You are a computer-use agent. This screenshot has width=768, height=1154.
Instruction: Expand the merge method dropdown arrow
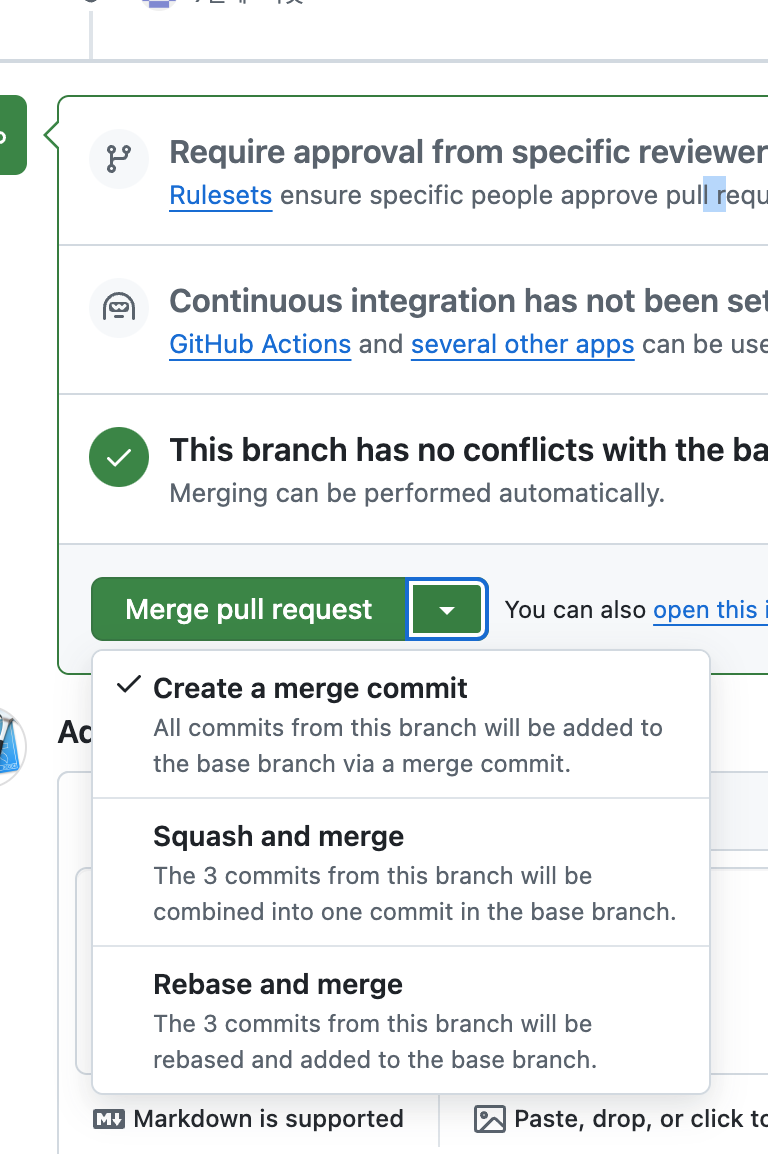coord(447,609)
